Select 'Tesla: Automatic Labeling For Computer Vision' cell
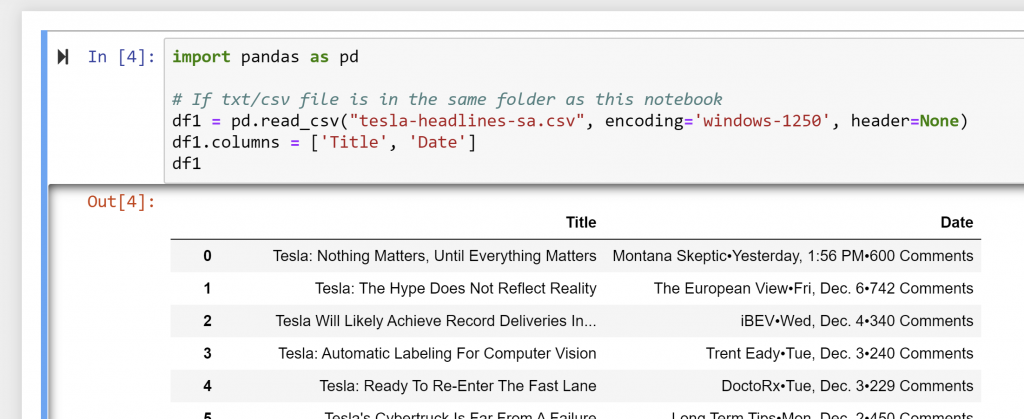This screenshot has width=1024, height=419. point(437,354)
